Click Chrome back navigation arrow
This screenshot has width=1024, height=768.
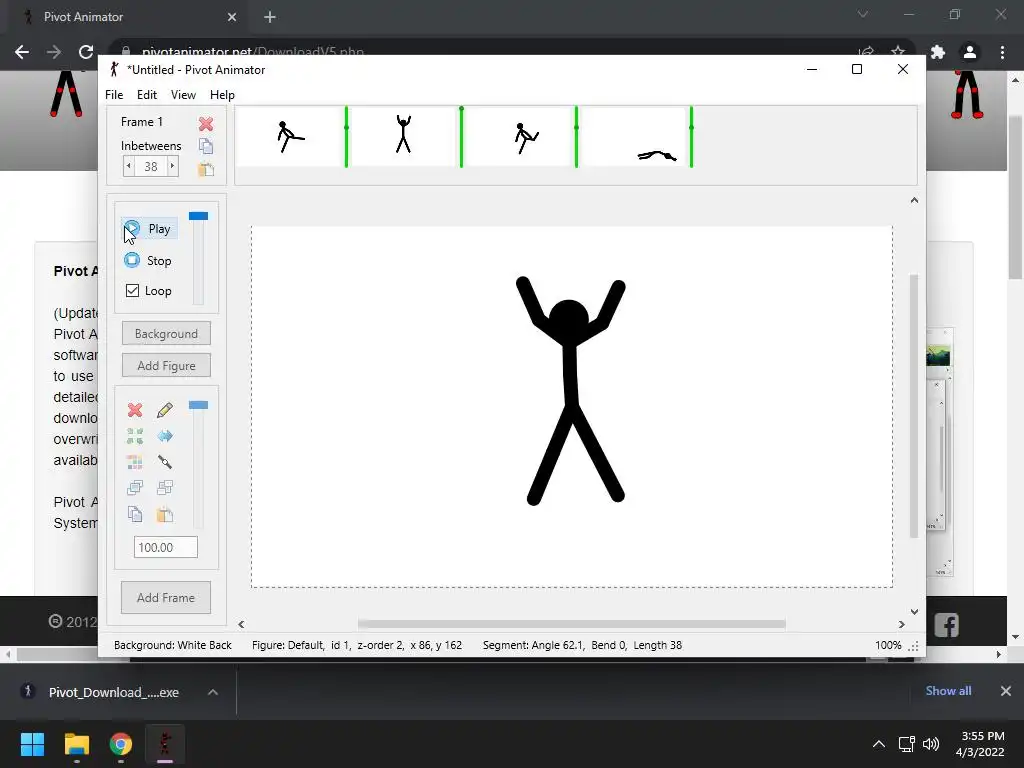[22, 52]
